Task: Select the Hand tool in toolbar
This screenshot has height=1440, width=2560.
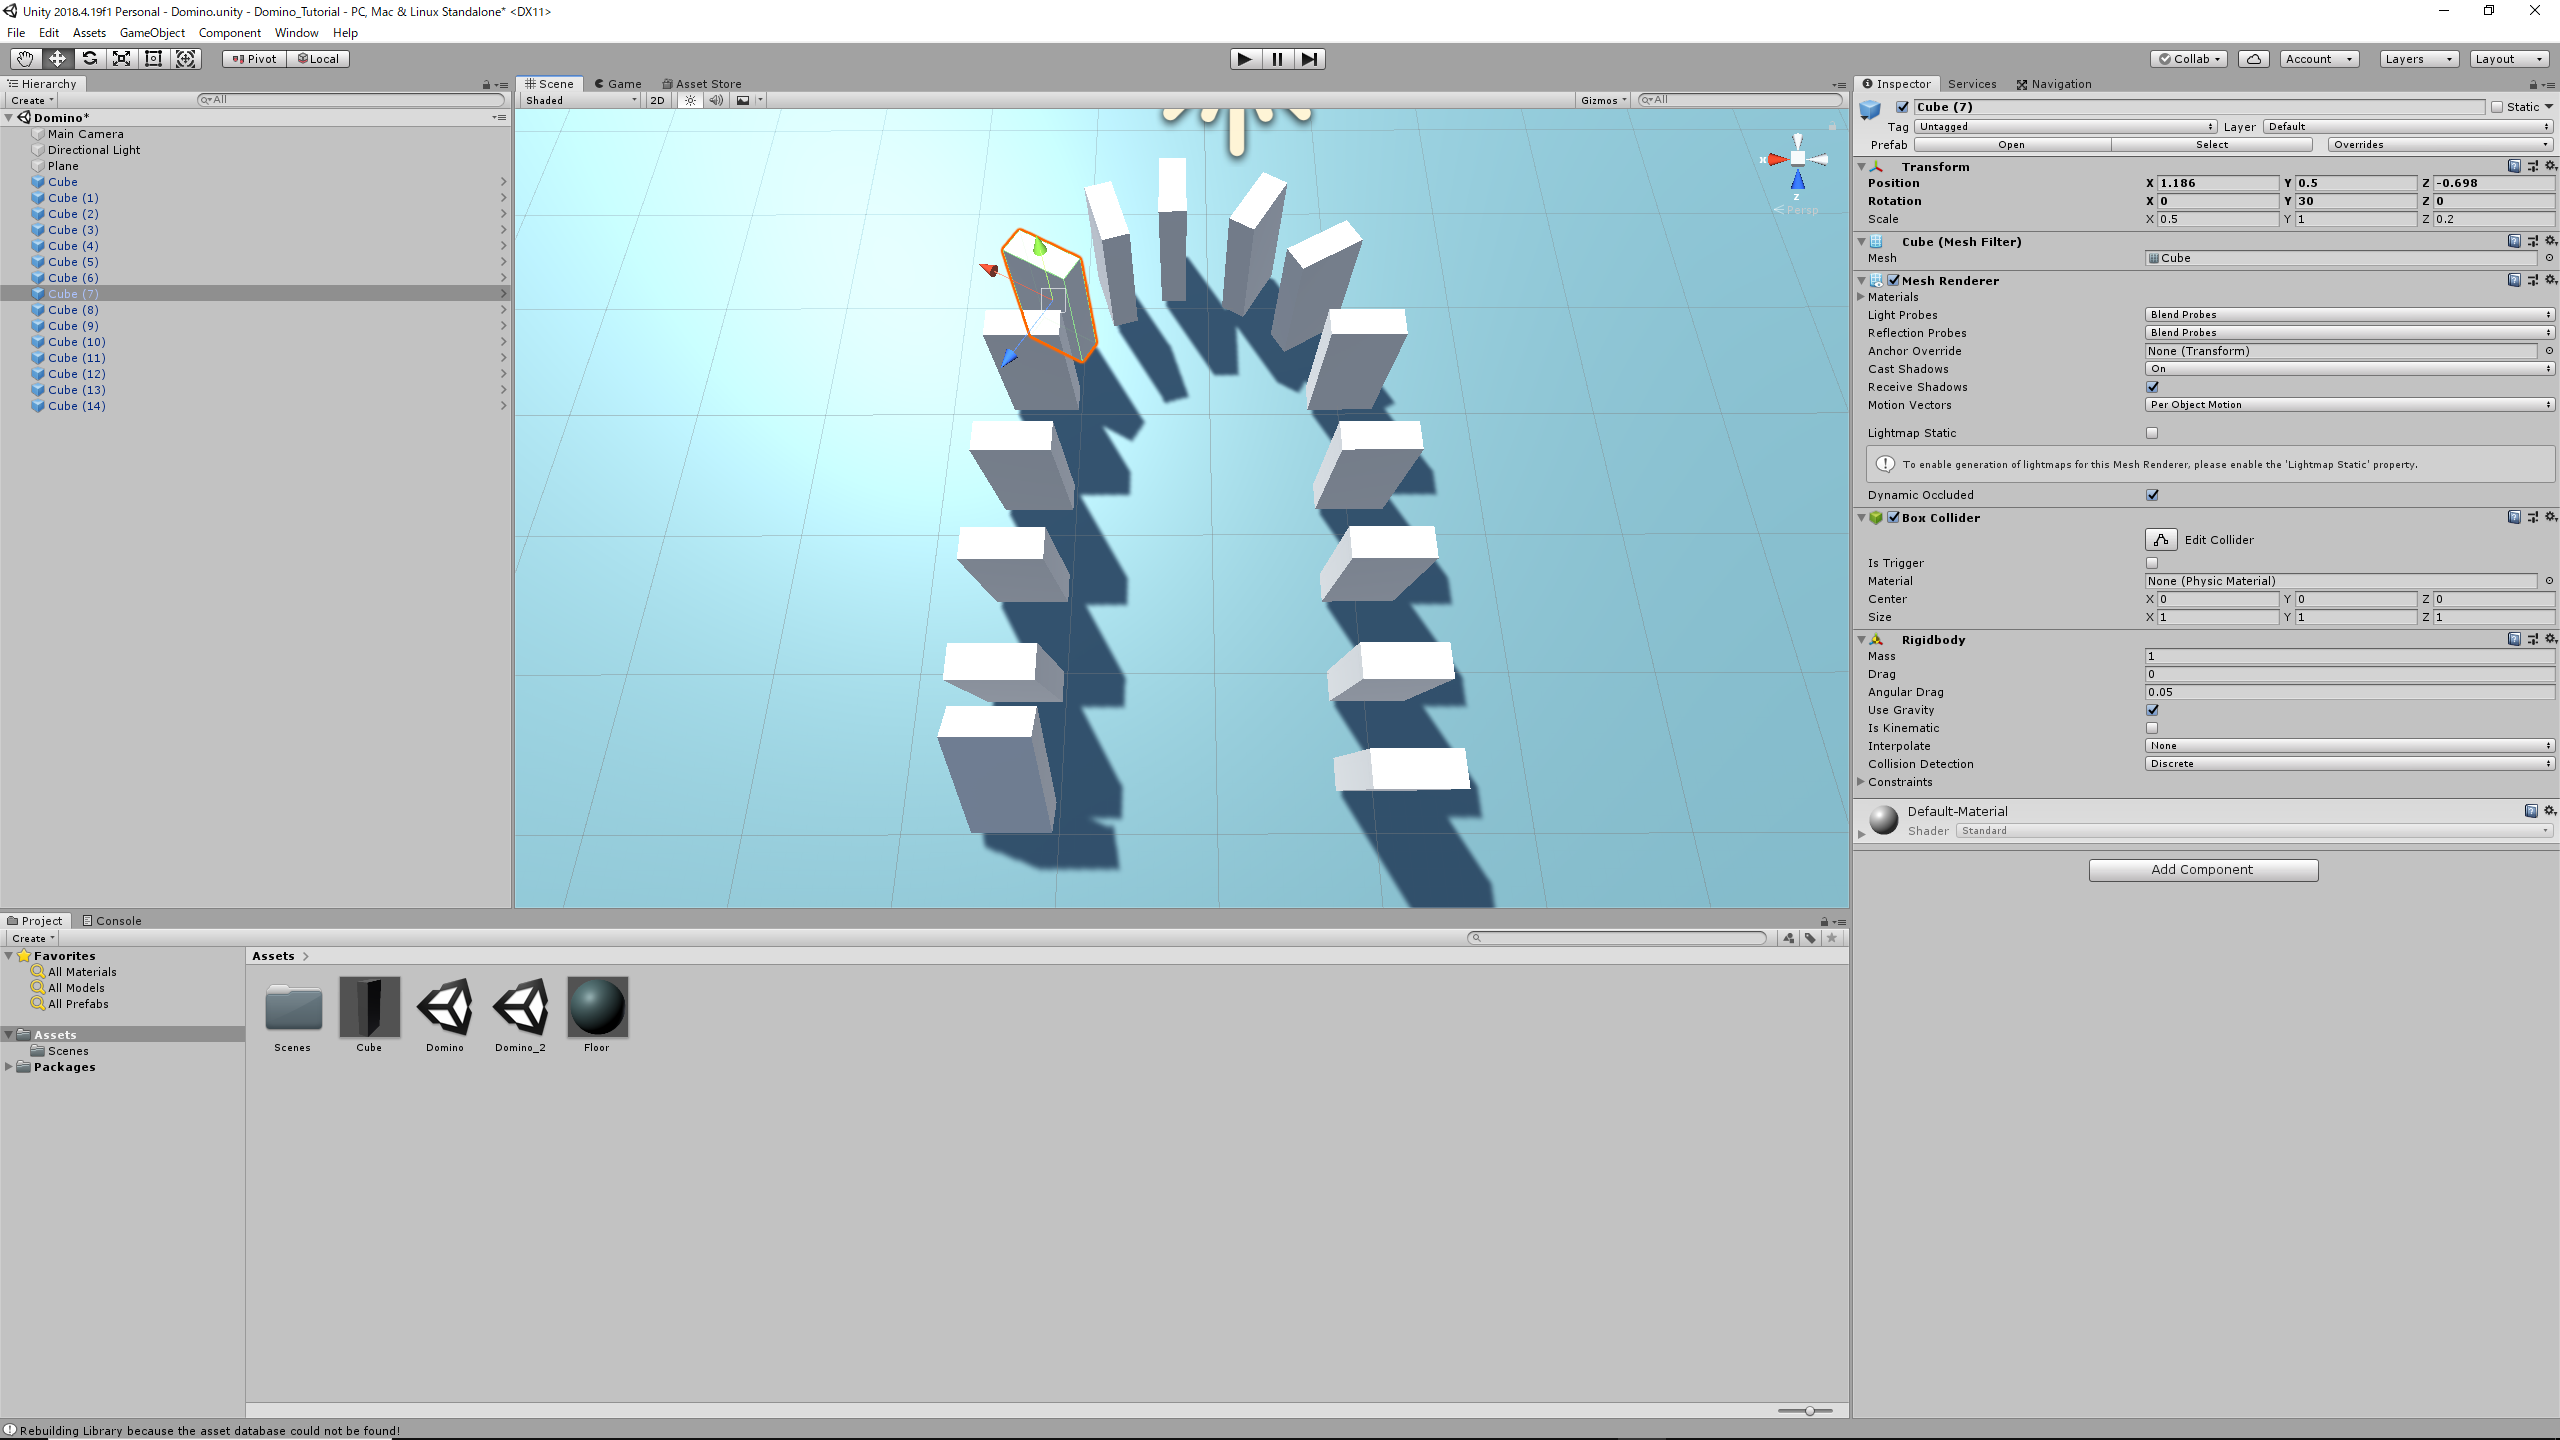Action: [x=25, y=59]
